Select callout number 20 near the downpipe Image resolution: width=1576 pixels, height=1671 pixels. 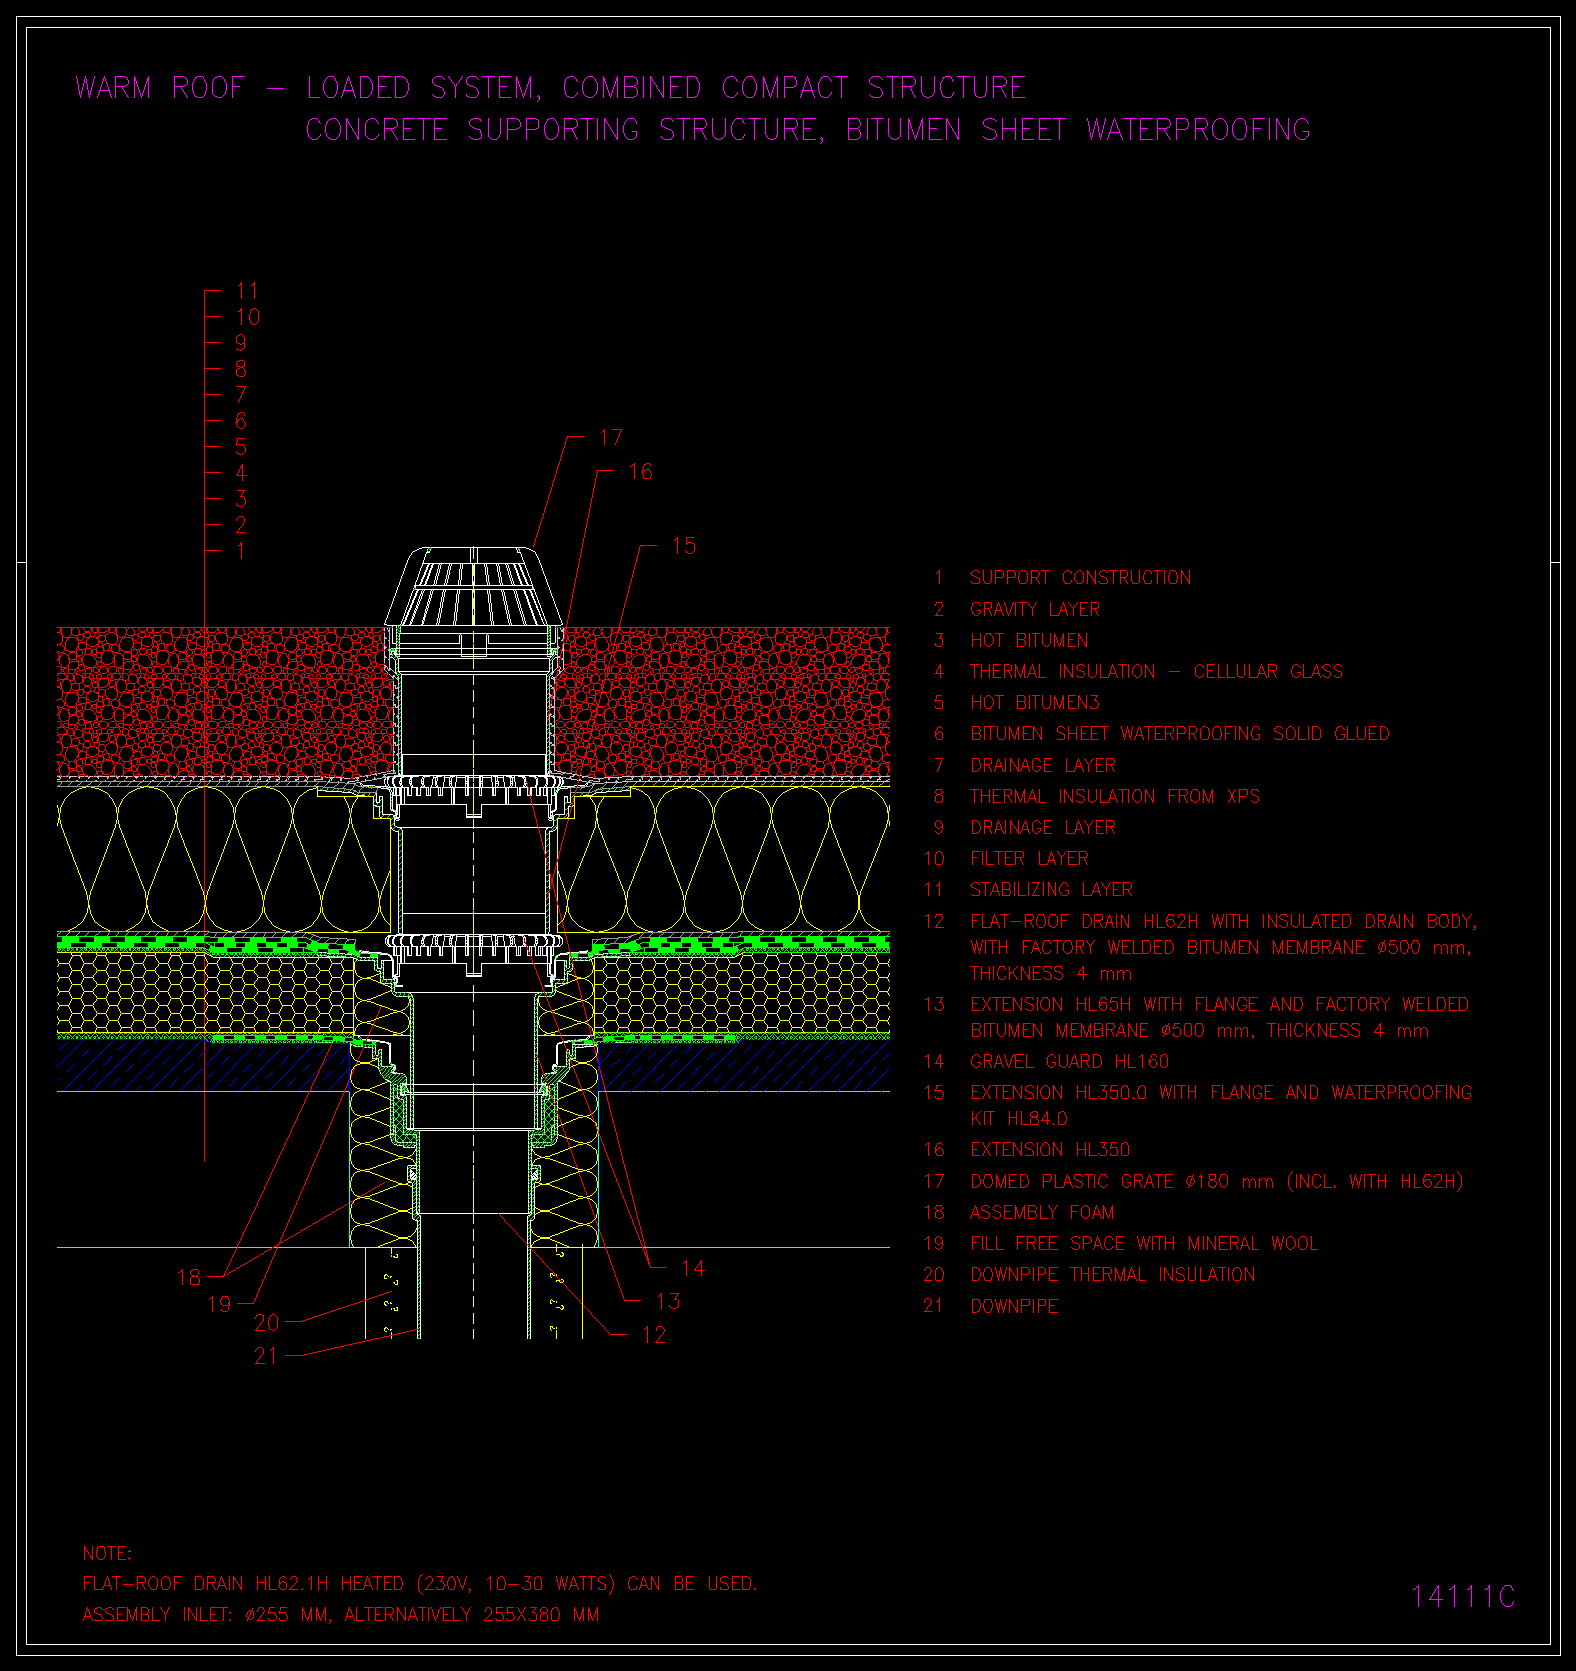tap(266, 1323)
